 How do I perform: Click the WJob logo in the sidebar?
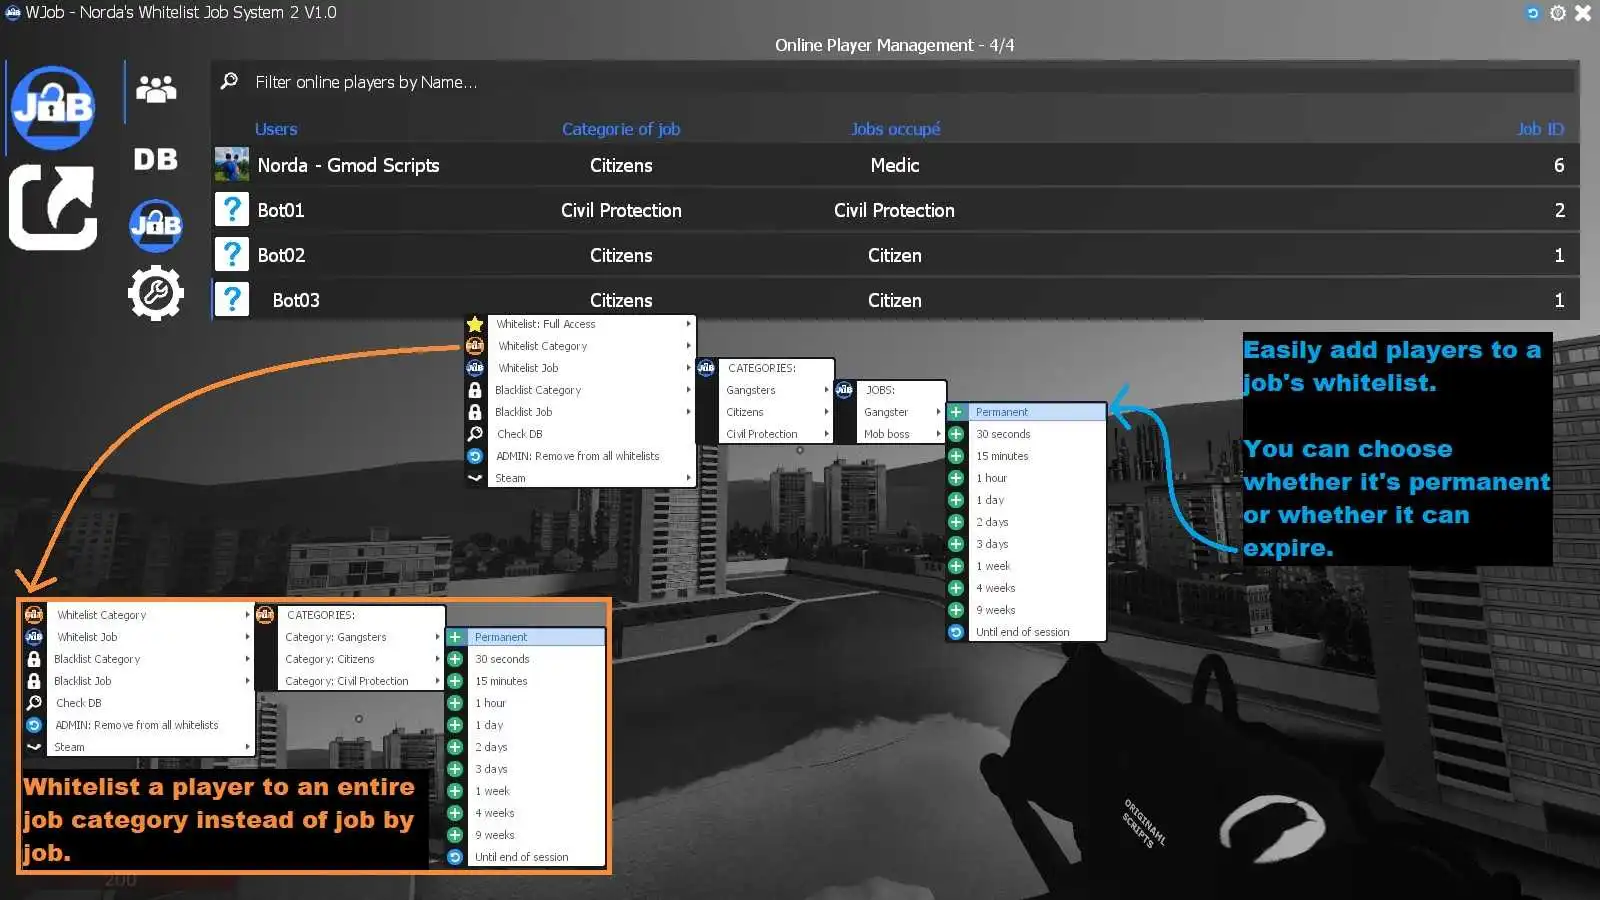pos(52,107)
